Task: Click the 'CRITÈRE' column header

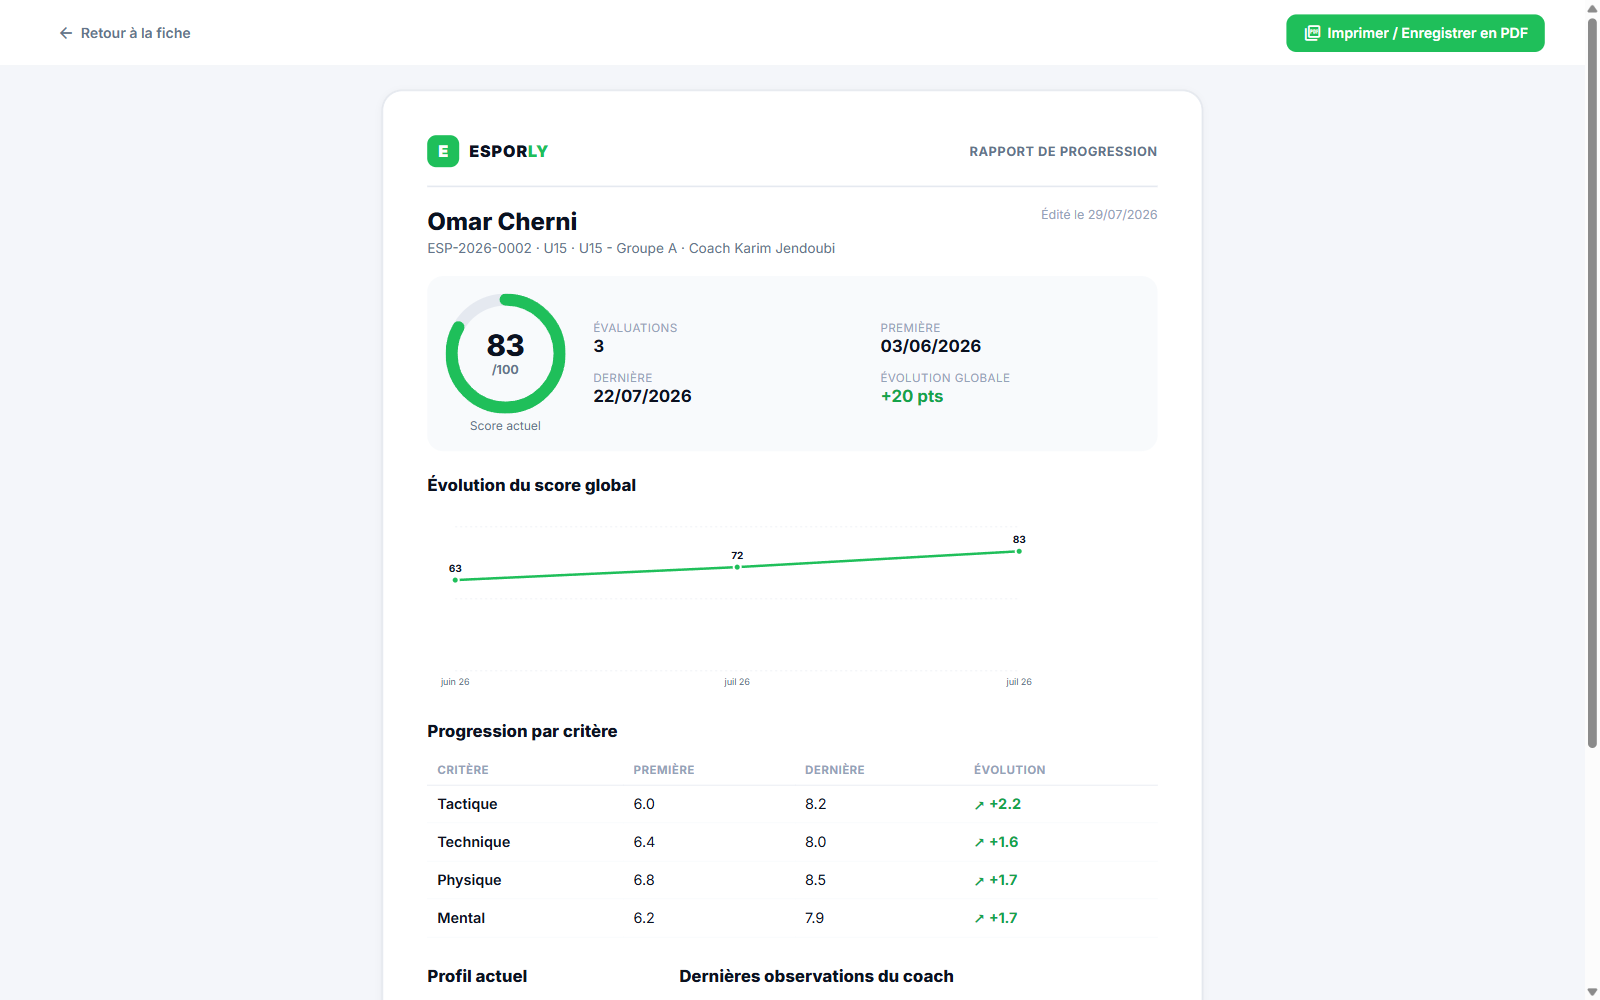Action: tap(463, 770)
